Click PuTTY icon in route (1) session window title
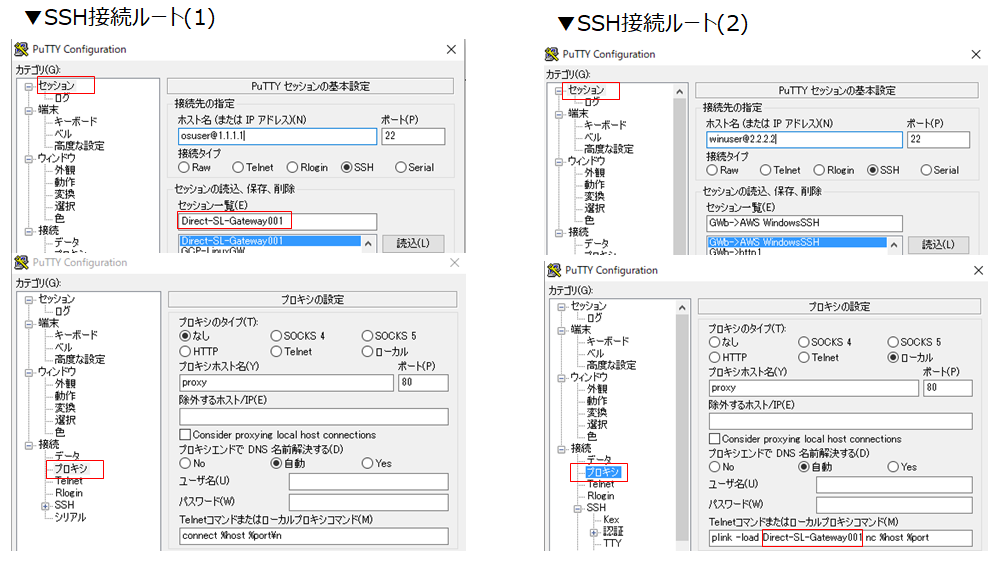The width and height of the screenshot is (992, 564). pyautogui.click(x=22, y=49)
